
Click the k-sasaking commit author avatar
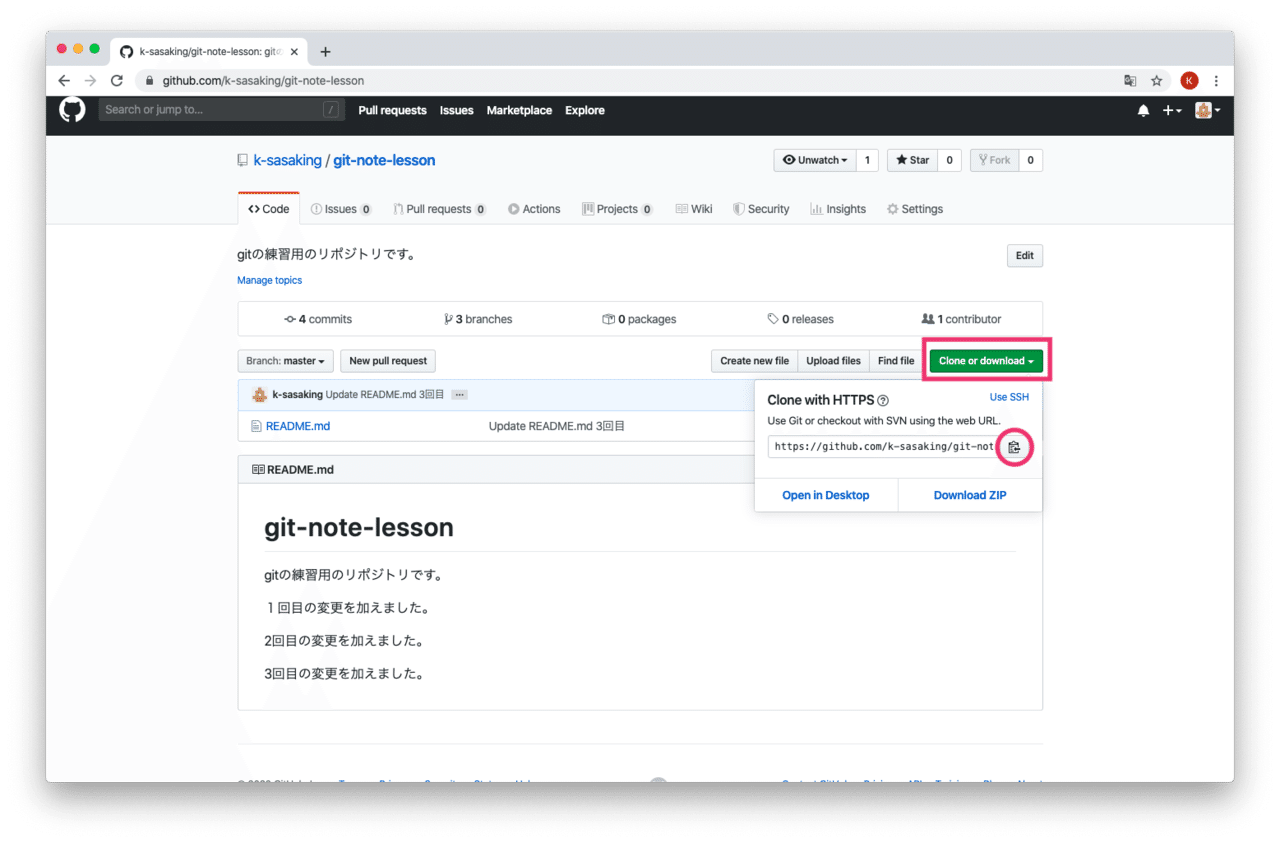pyautogui.click(x=259, y=395)
